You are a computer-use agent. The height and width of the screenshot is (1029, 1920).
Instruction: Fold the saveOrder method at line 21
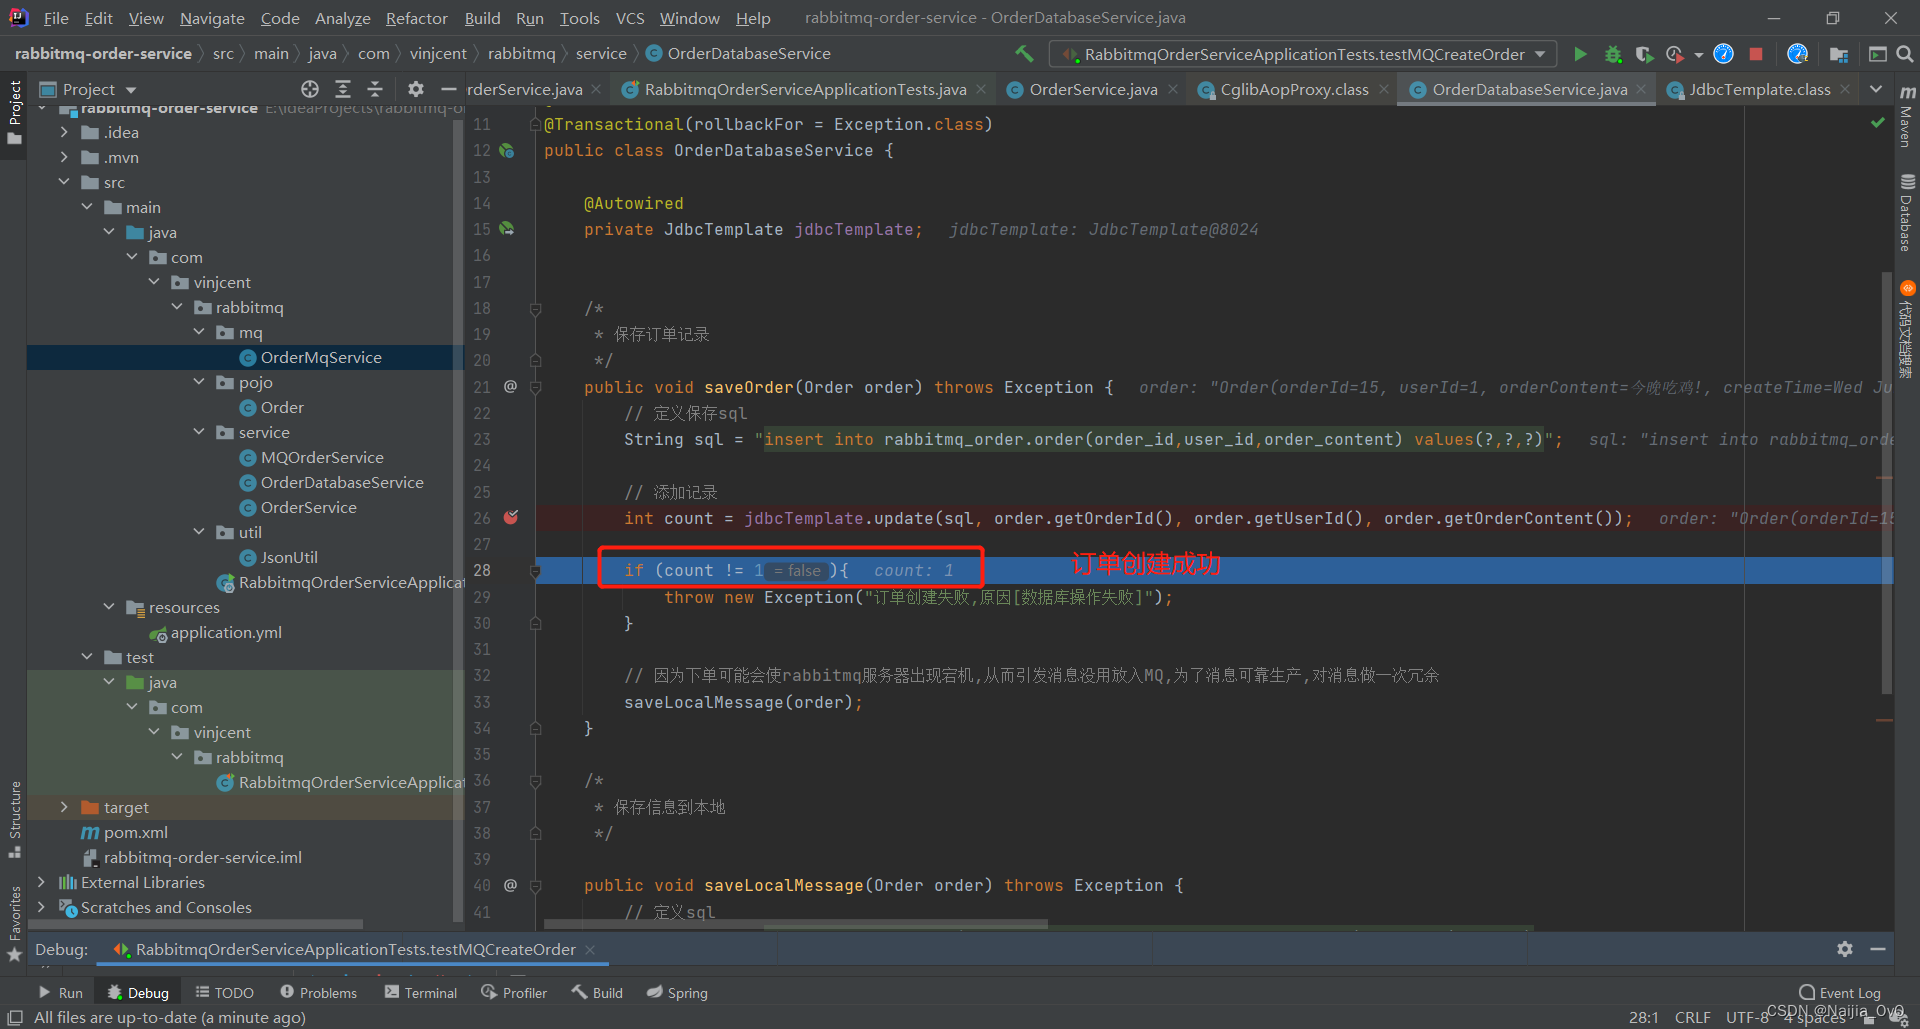coord(535,387)
